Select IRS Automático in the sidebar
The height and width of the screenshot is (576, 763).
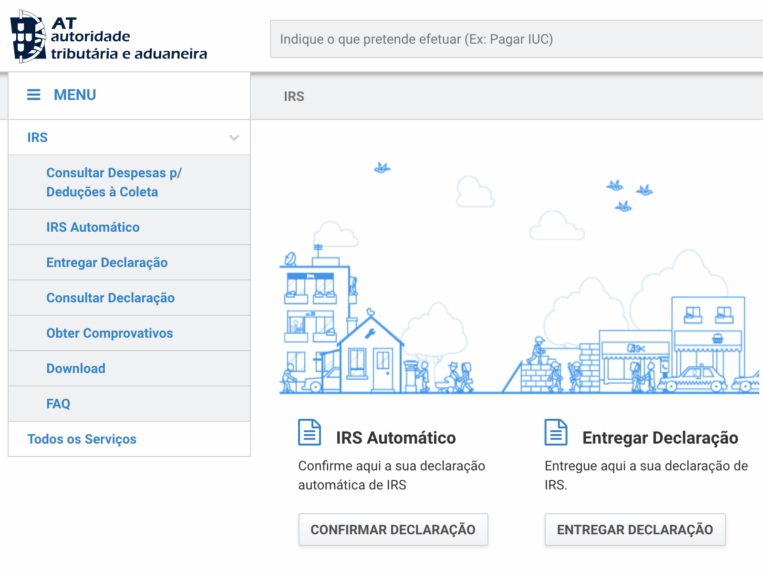pyautogui.click(x=93, y=227)
